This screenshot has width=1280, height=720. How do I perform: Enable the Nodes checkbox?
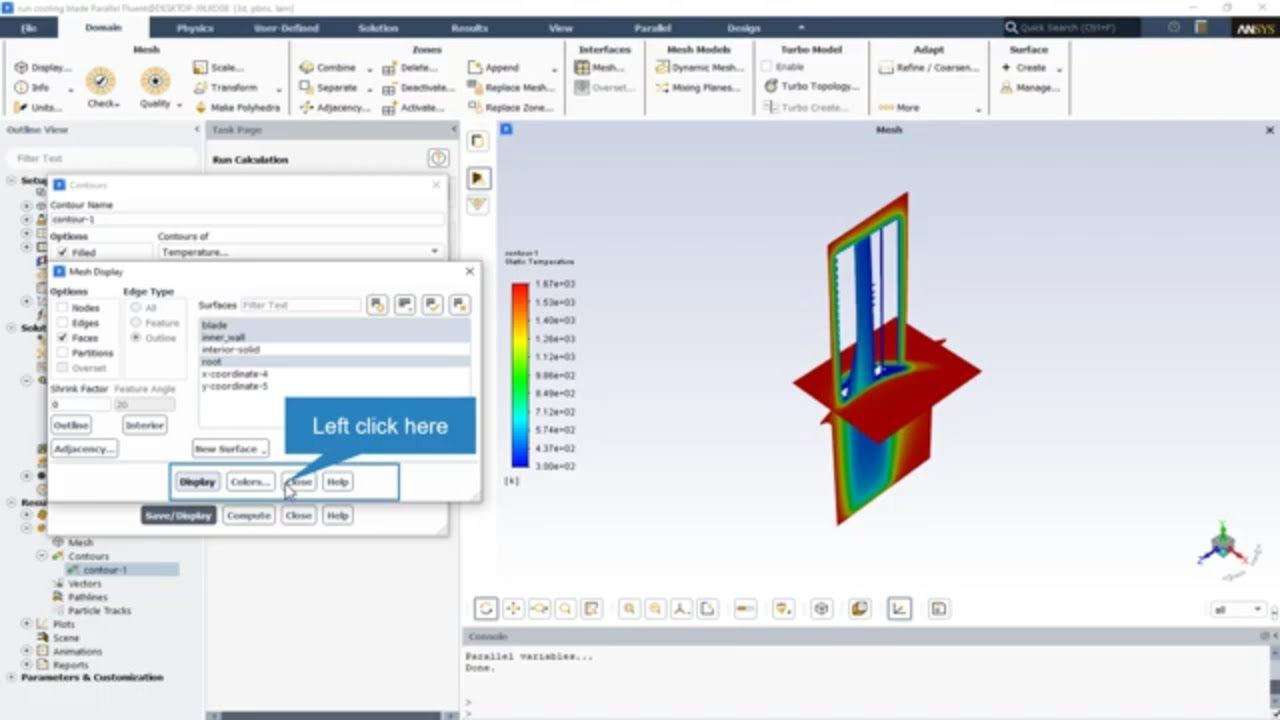63,308
